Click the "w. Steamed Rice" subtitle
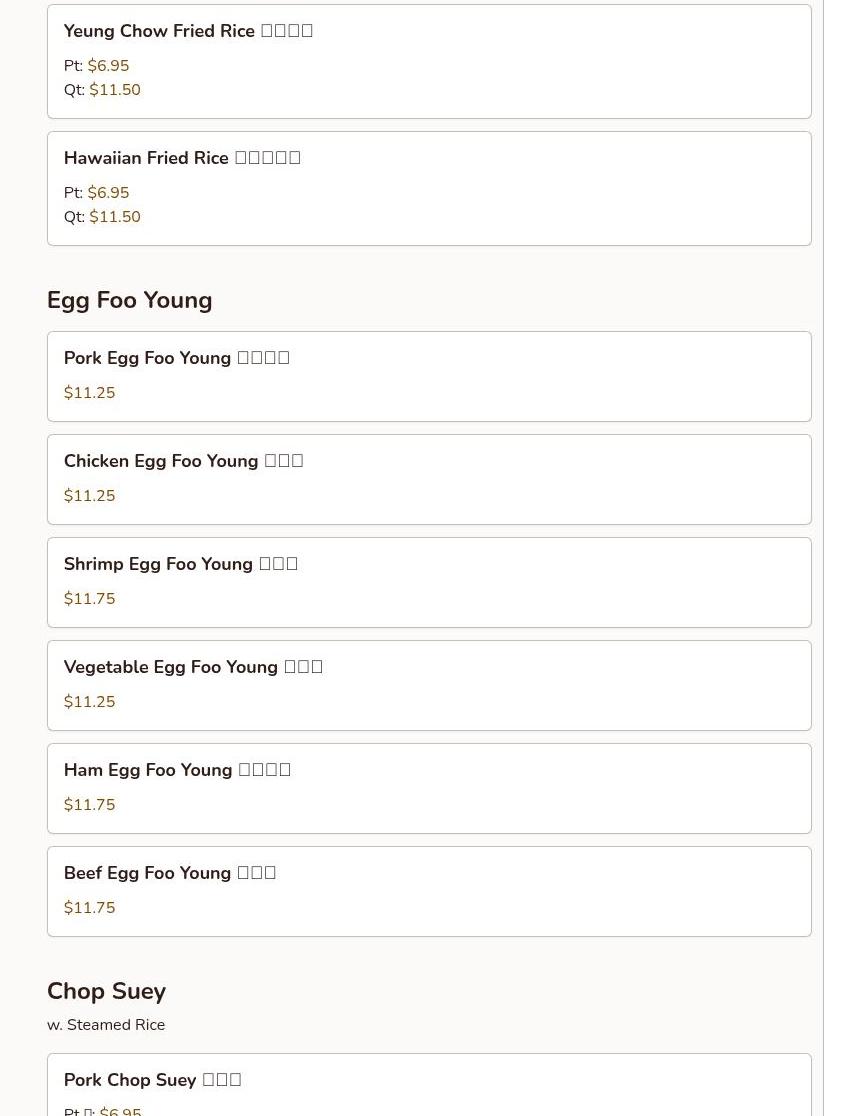844x1116 pixels. tap(106, 1025)
